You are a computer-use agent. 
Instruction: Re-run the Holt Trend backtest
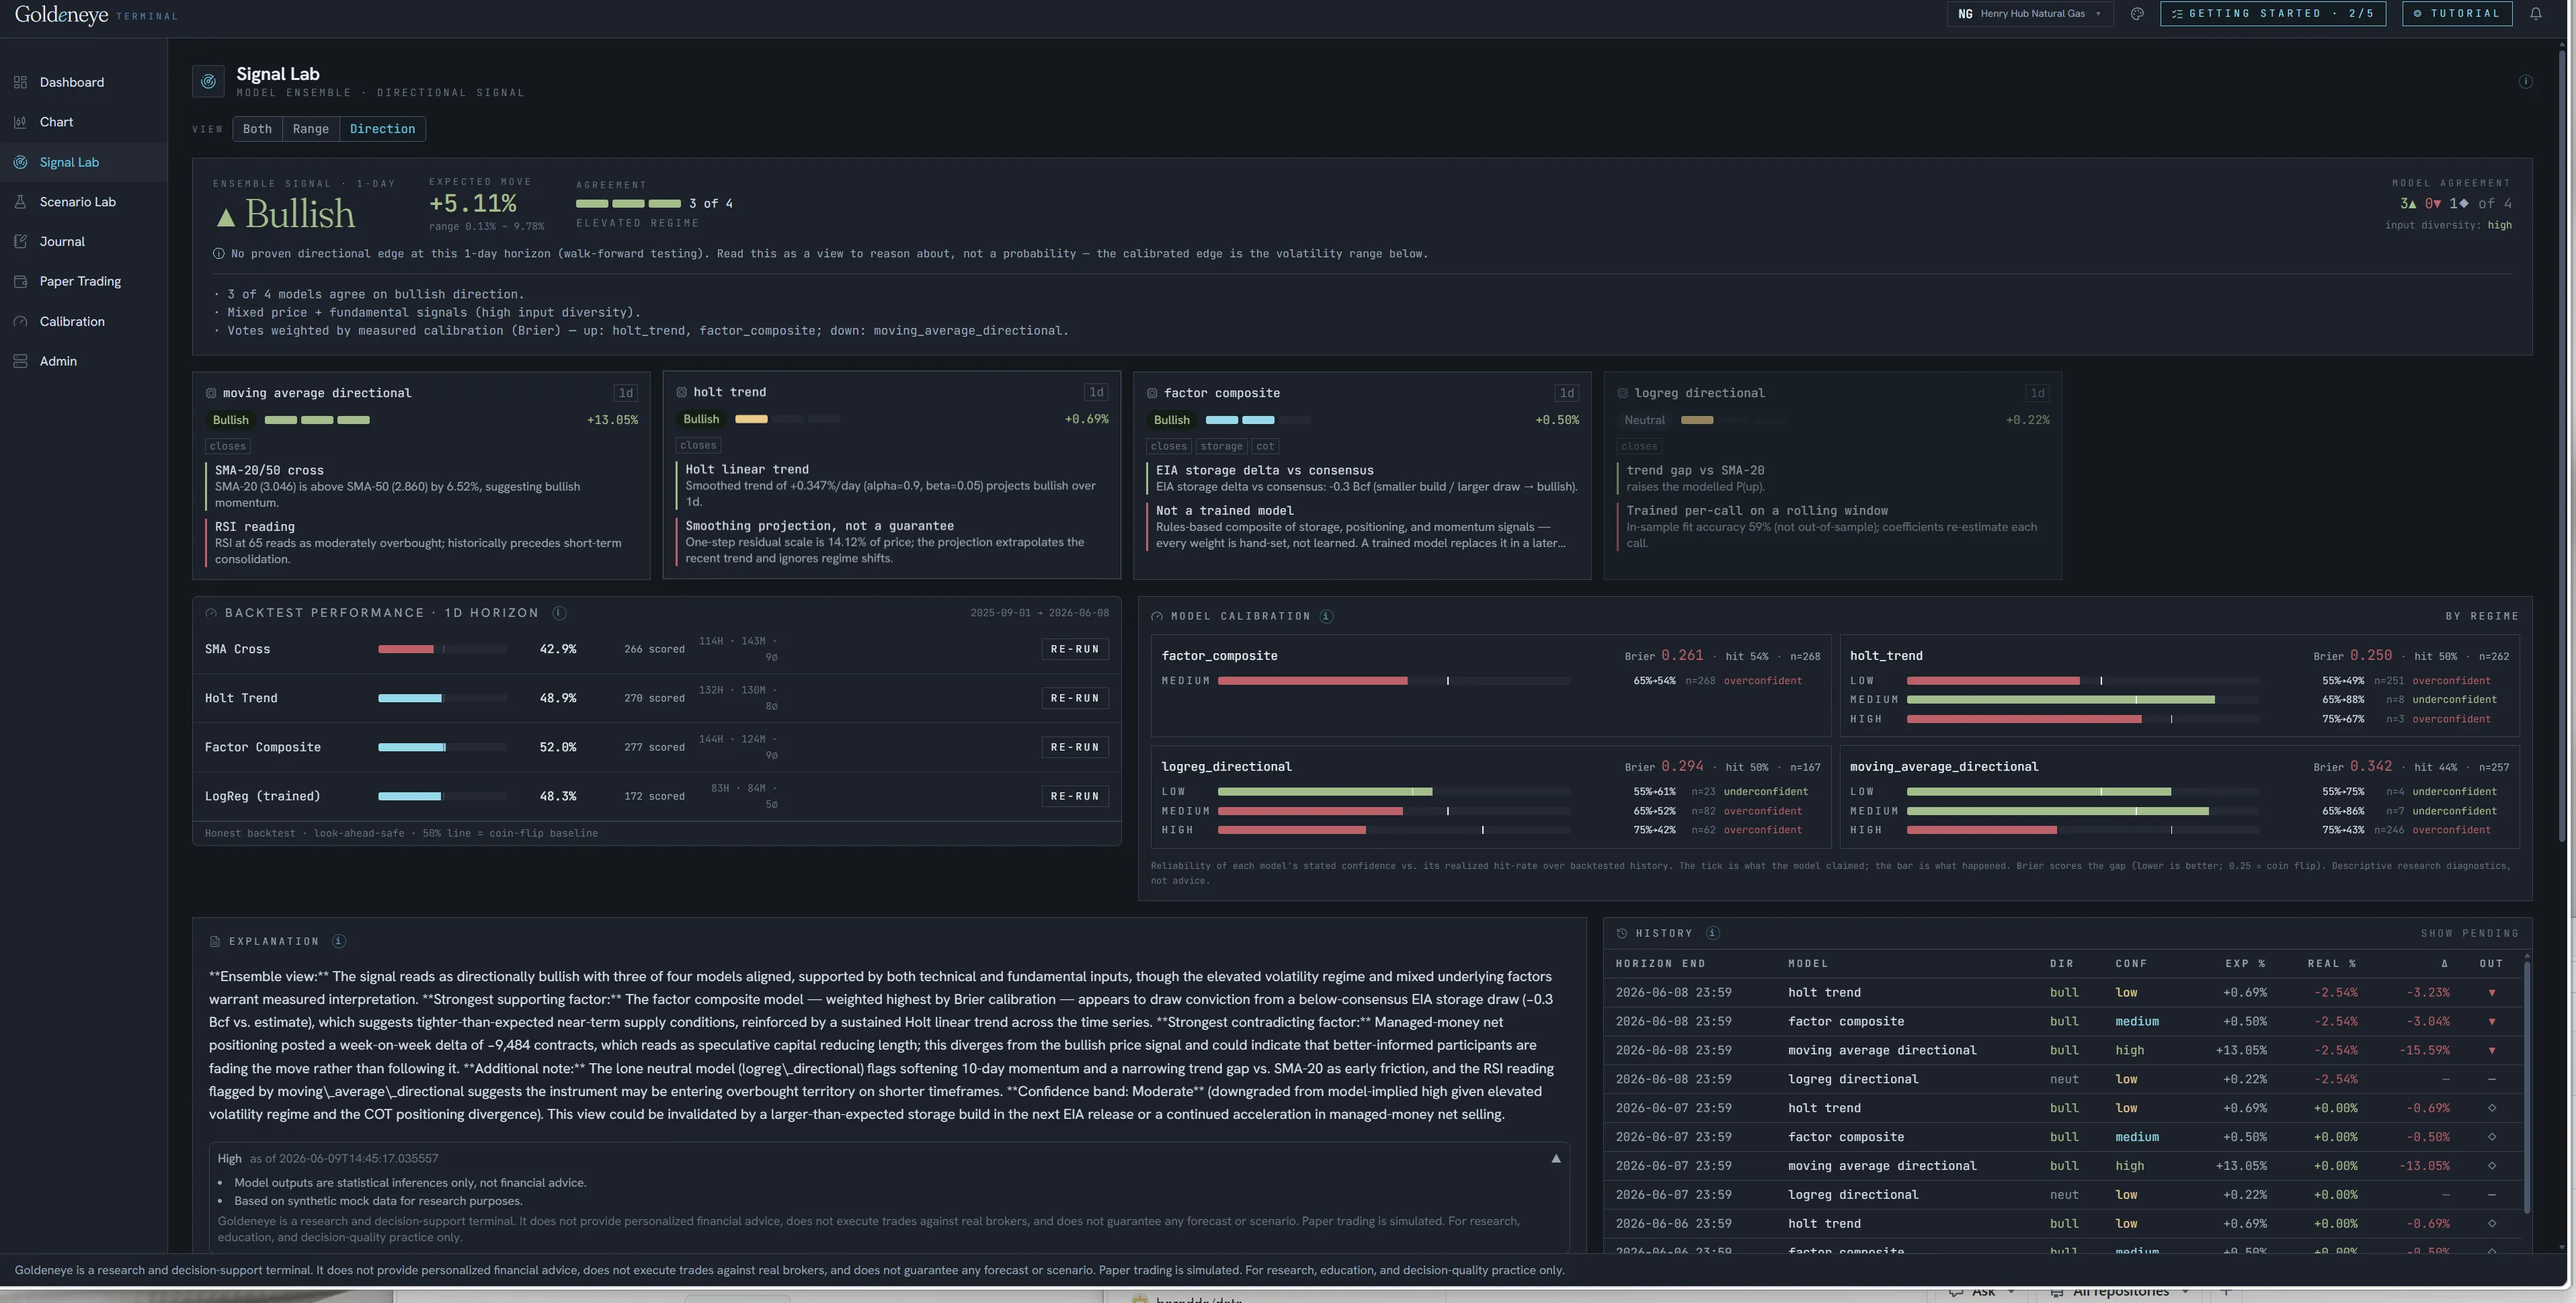[x=1074, y=698]
